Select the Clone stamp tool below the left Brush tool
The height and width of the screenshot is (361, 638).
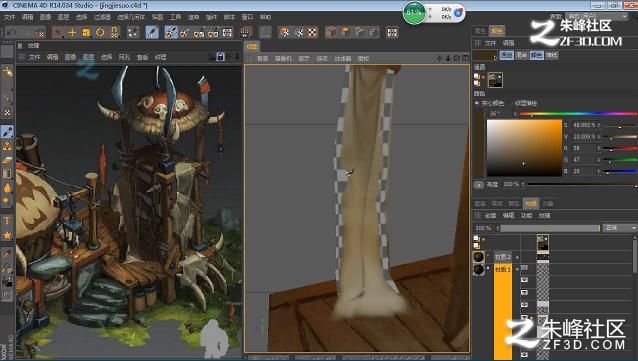7,146
